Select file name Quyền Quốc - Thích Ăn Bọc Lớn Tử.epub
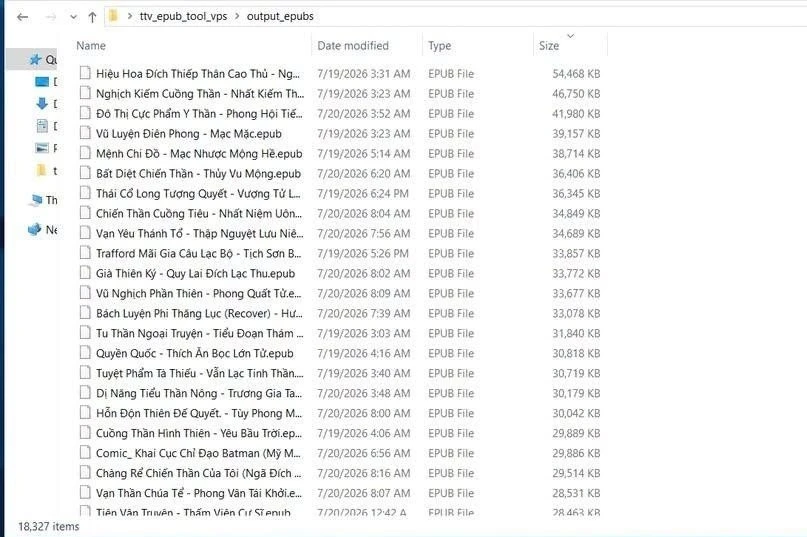The height and width of the screenshot is (537, 807). [x=195, y=354]
